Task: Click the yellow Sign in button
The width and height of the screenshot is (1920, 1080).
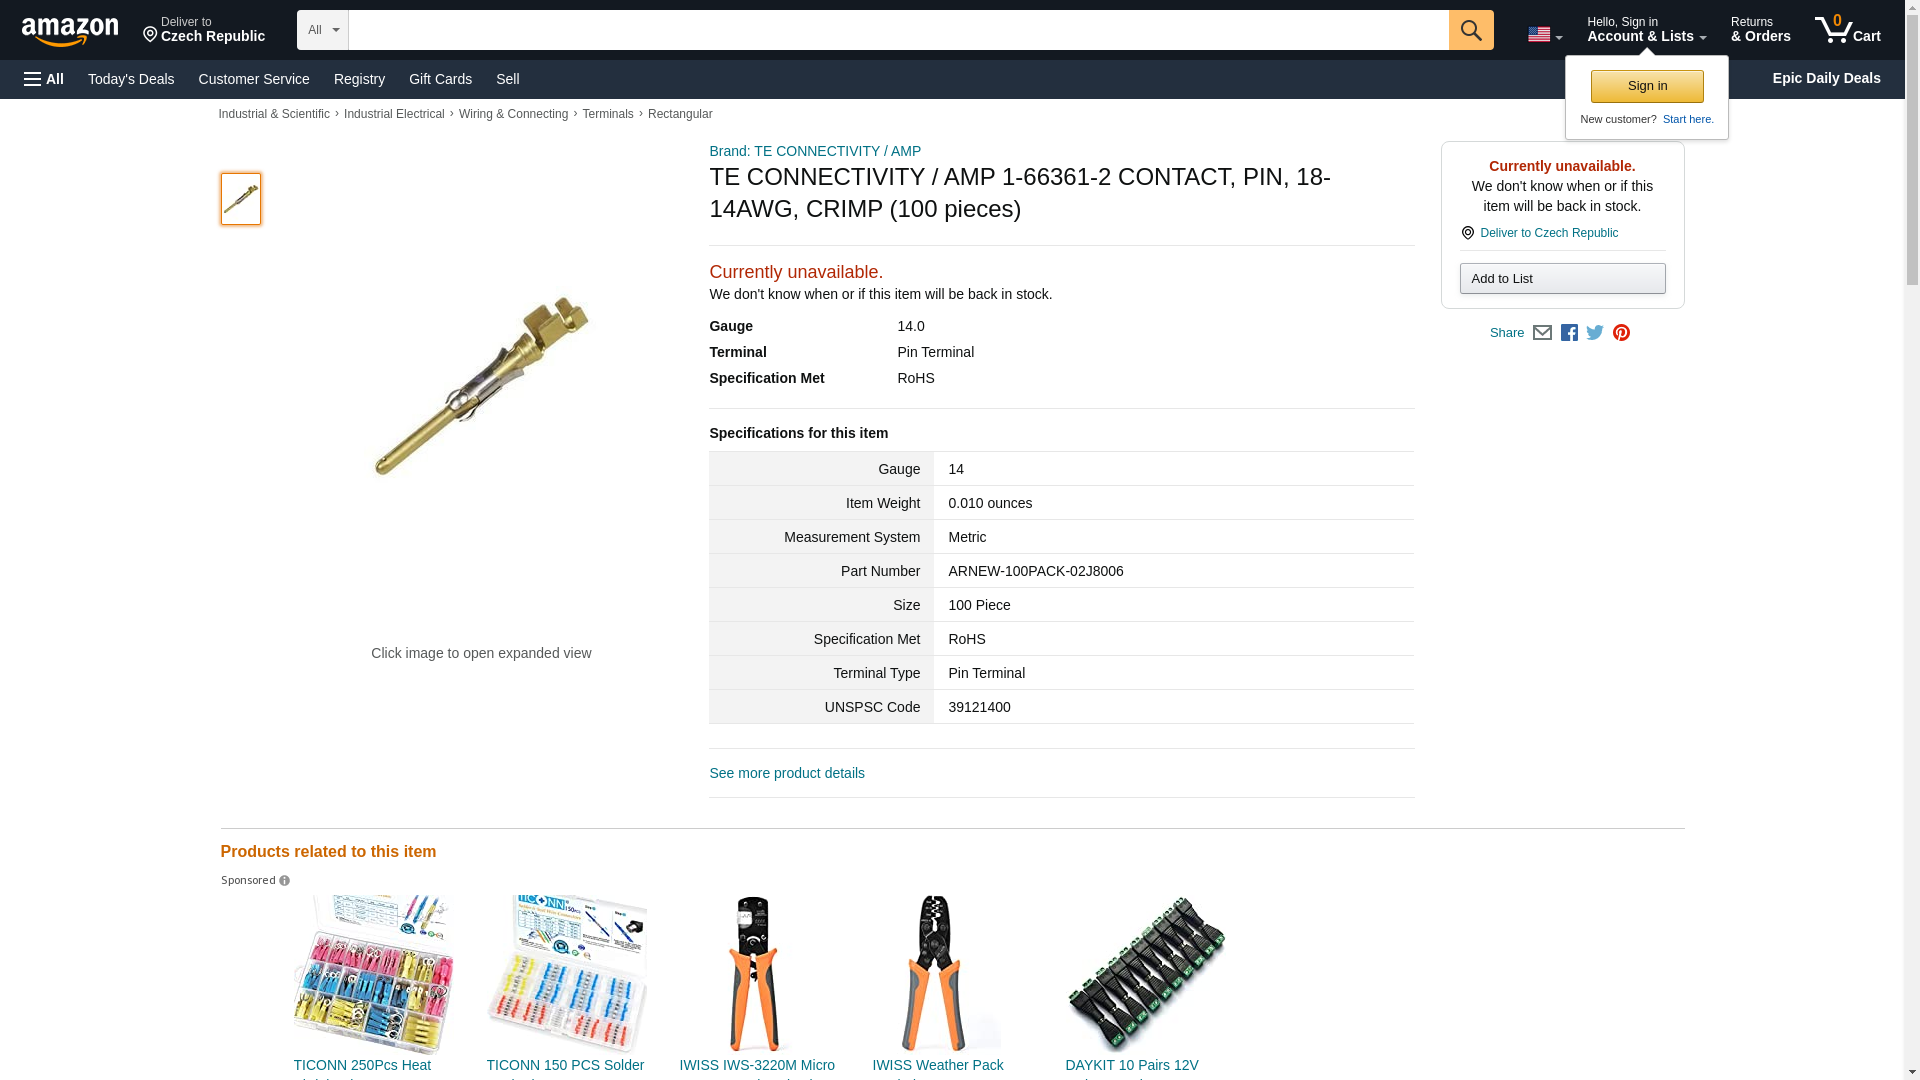Action: [x=1647, y=86]
